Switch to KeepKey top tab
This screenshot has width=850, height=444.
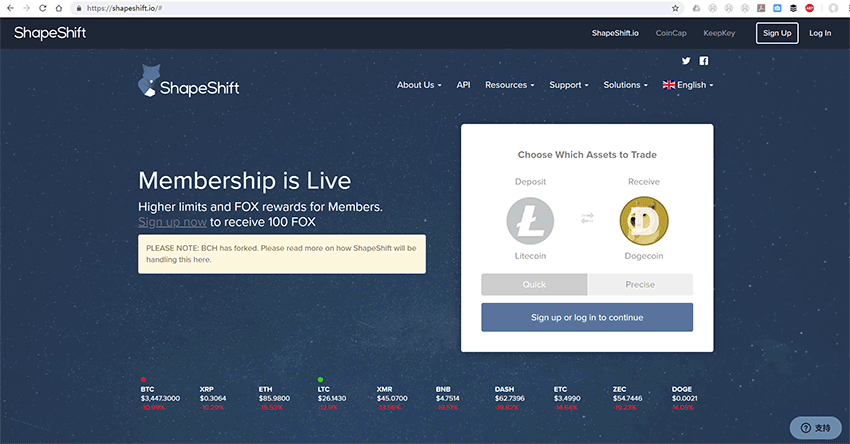click(719, 33)
